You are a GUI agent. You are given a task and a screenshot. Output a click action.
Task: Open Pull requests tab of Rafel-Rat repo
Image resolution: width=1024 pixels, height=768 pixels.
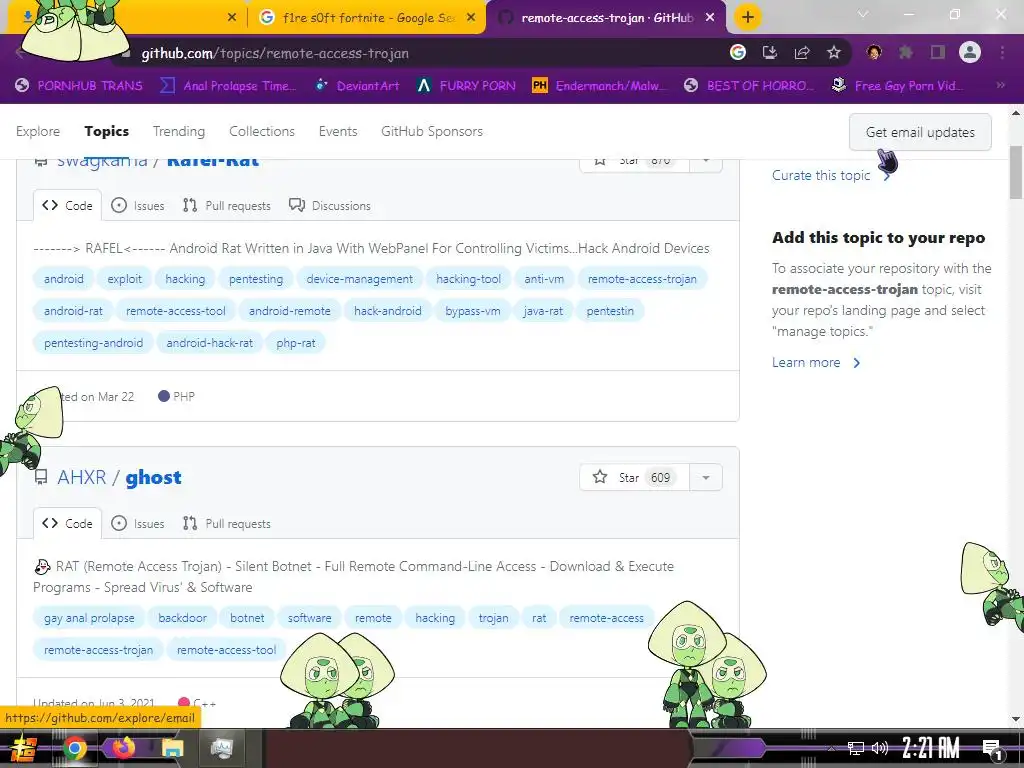pos(227,206)
